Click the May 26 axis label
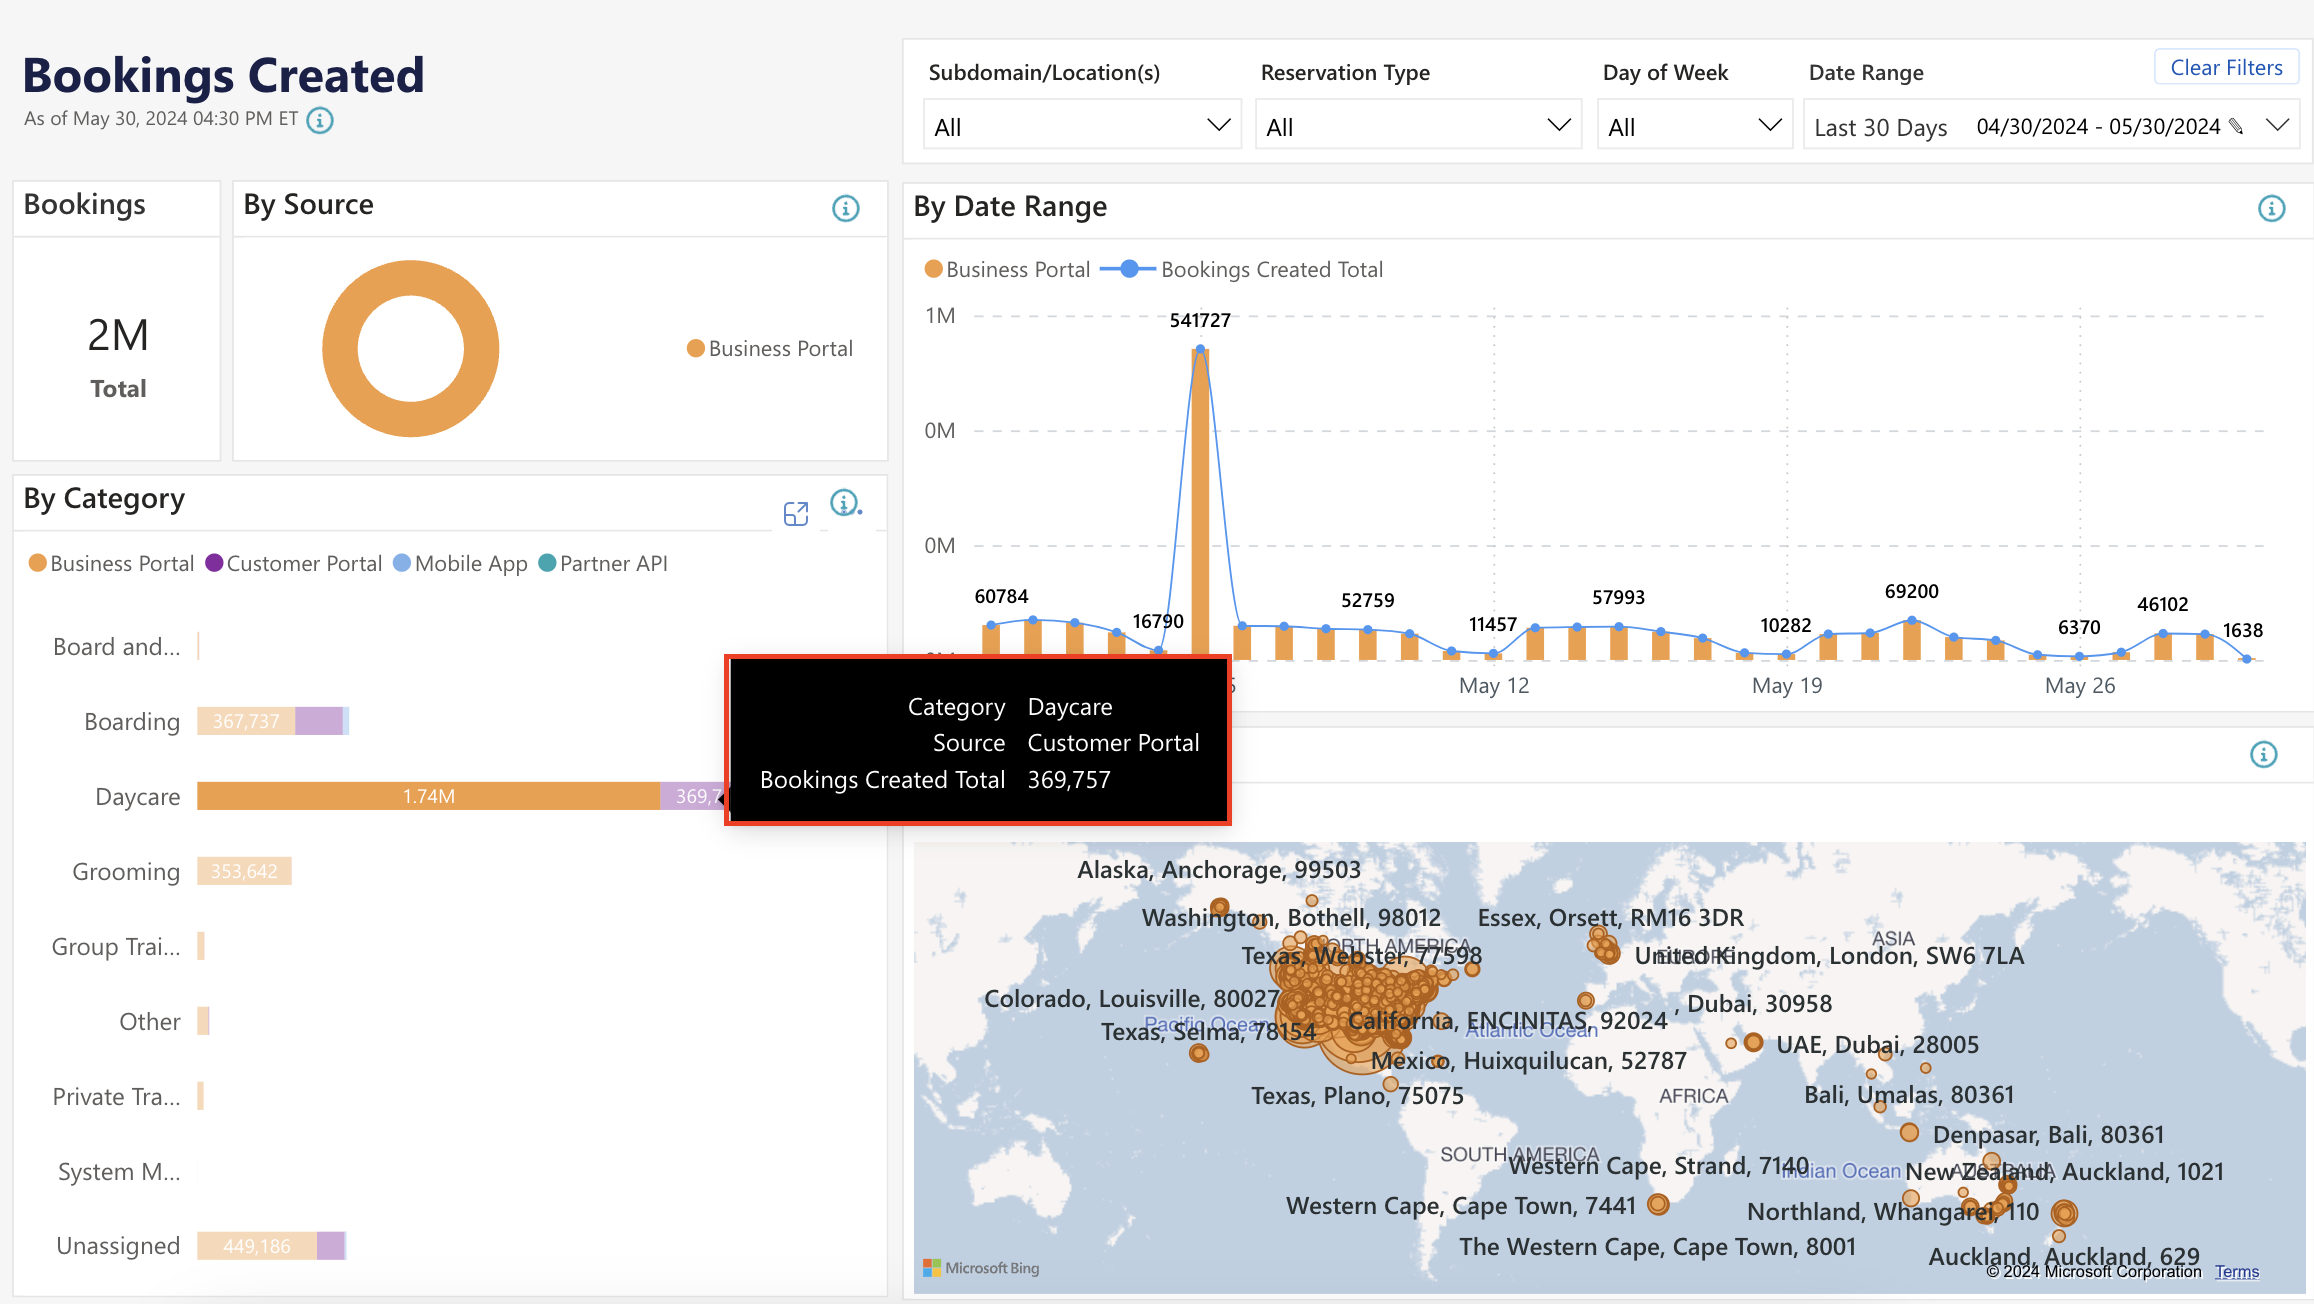This screenshot has height=1304, width=2314. pos(2080,686)
